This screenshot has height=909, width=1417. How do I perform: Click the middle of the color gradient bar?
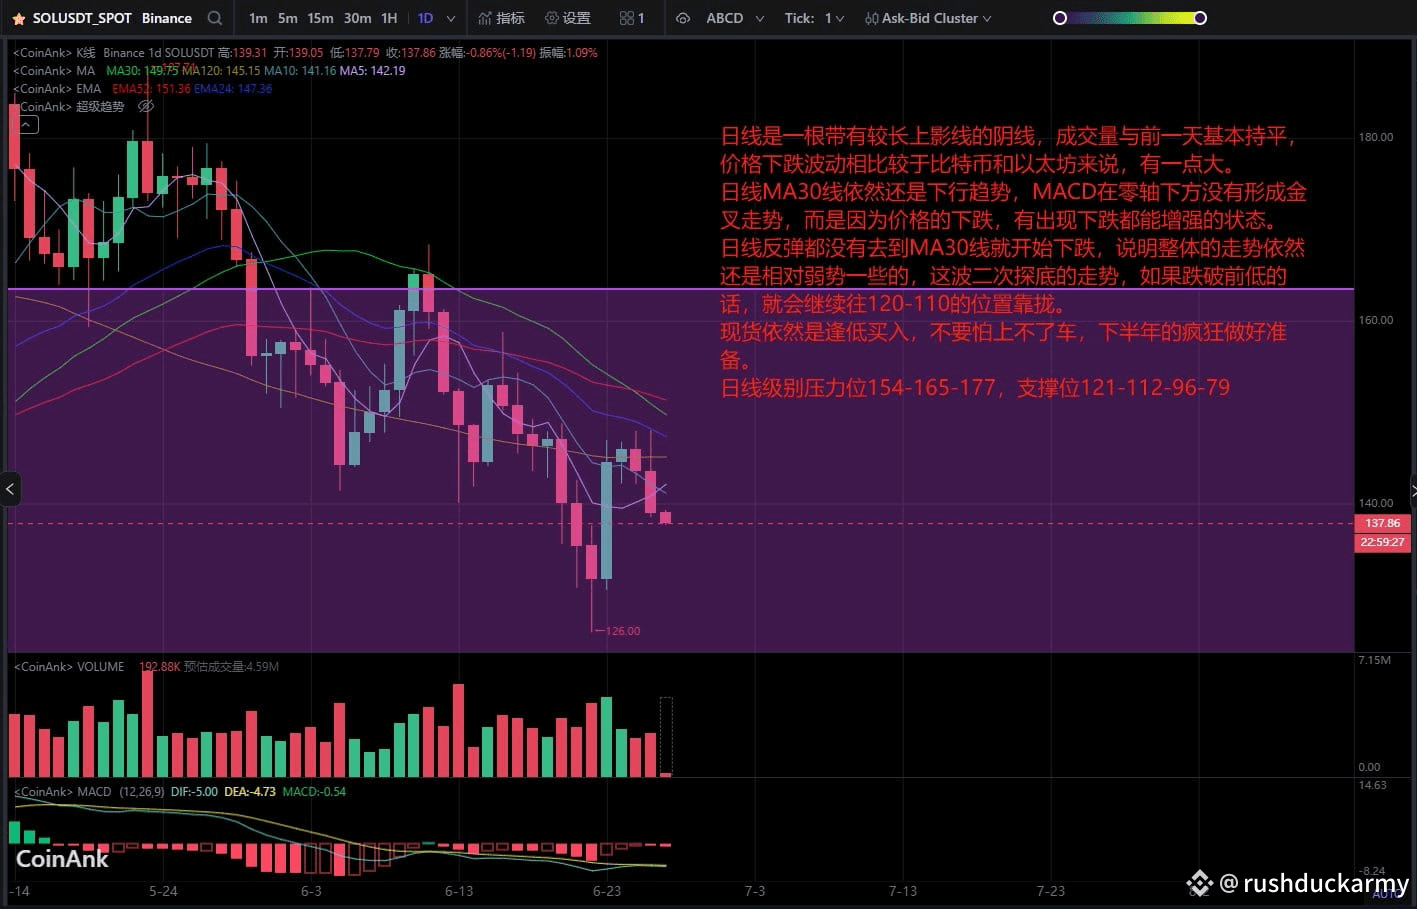tap(1130, 18)
